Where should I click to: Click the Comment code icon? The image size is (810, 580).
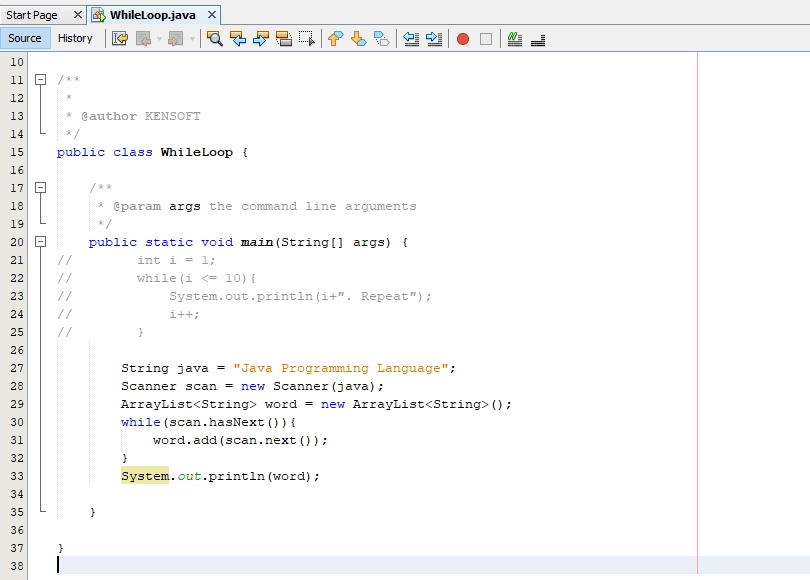(x=516, y=37)
